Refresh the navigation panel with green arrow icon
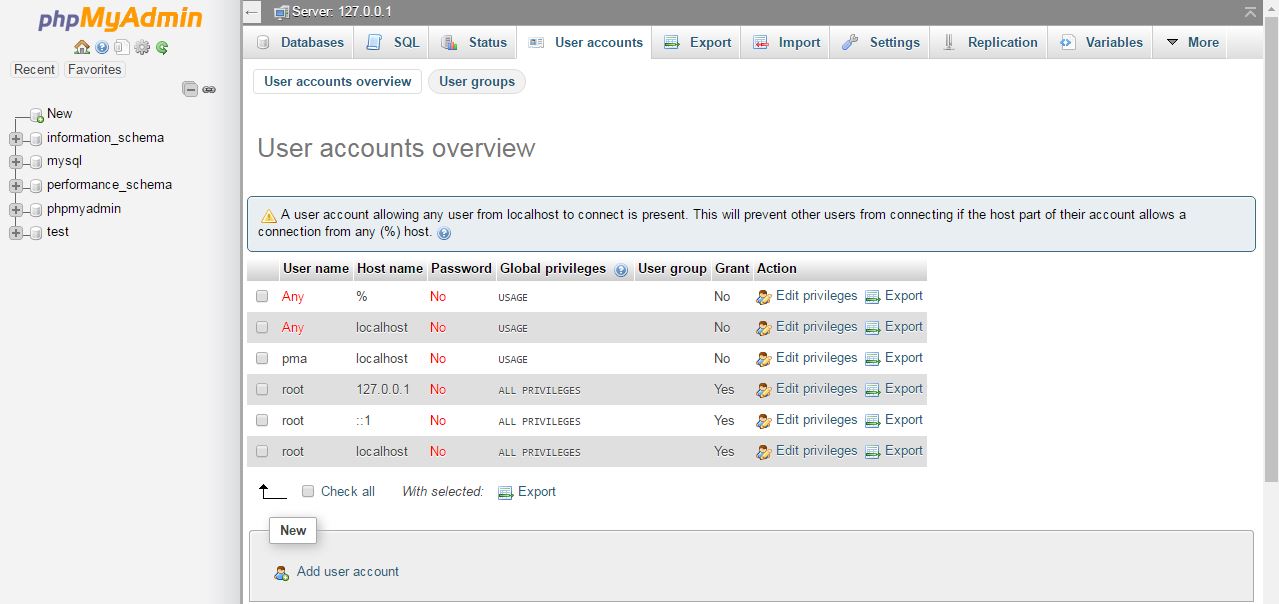This screenshot has width=1279, height=604. click(161, 47)
